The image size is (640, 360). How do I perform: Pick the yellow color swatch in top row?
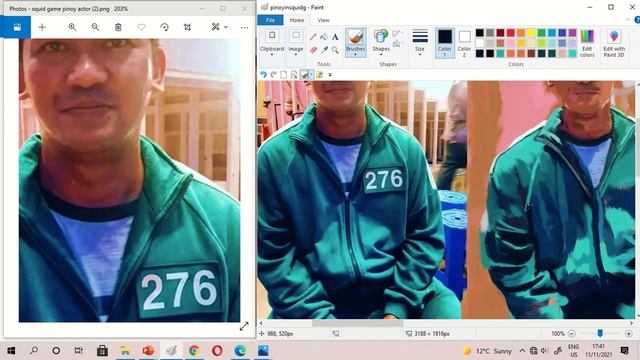[x=531, y=33]
